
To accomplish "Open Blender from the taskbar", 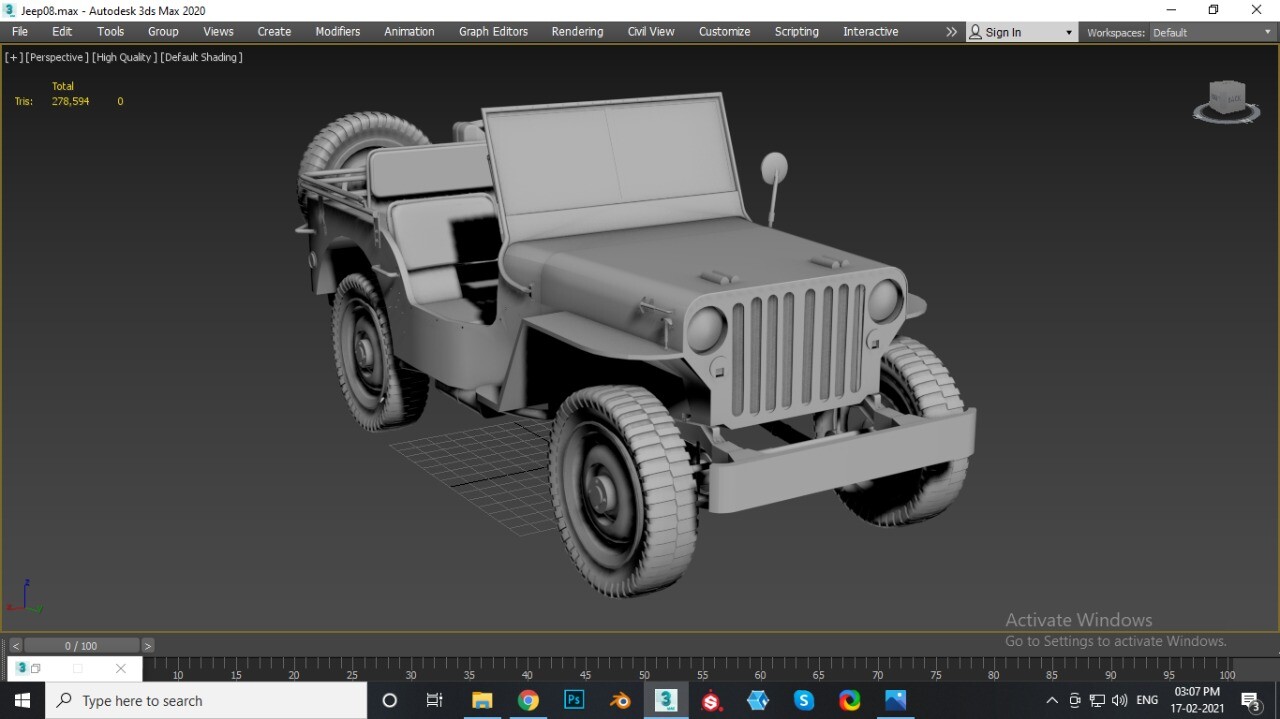I will tap(620, 701).
